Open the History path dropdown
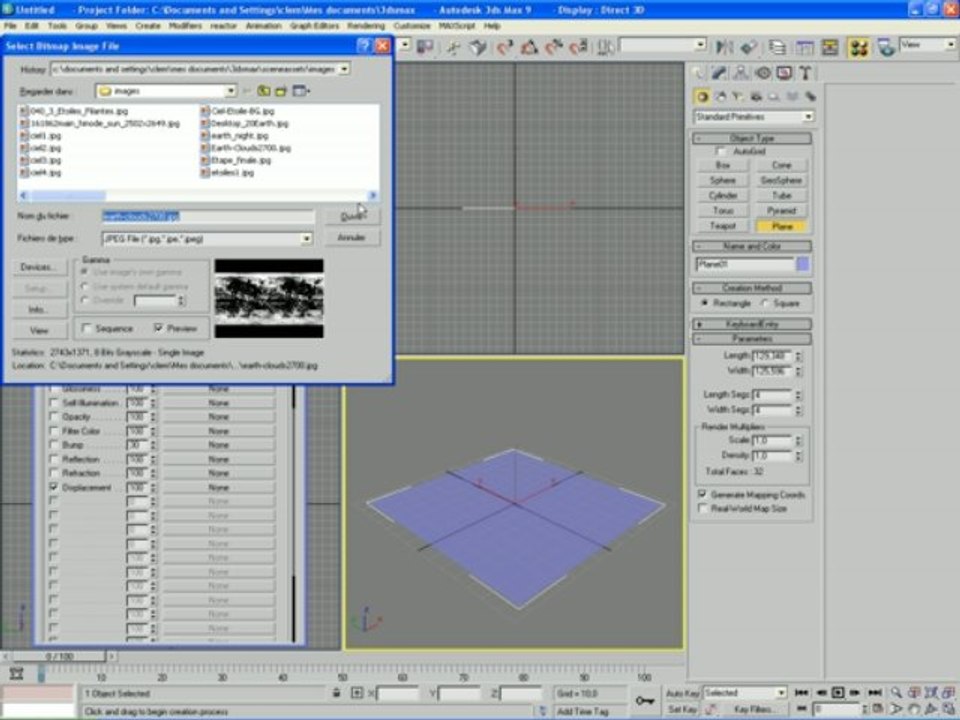This screenshot has width=960, height=720. 344,69
